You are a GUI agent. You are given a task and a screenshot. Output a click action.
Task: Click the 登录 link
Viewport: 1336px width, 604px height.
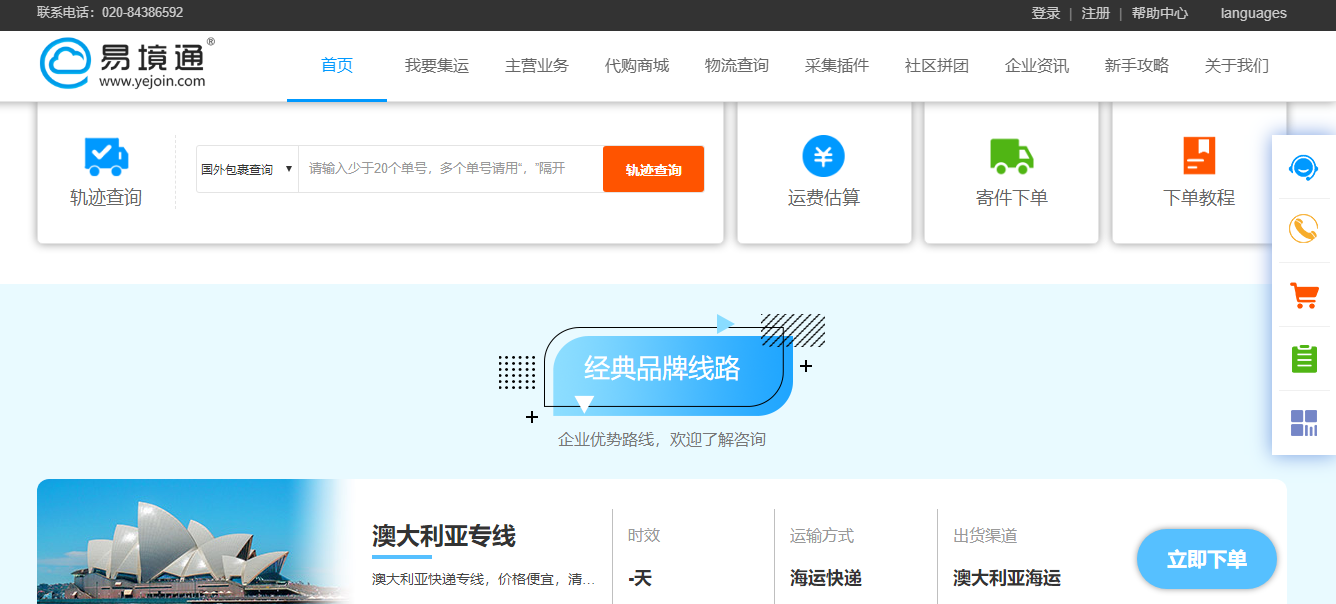tap(1046, 13)
